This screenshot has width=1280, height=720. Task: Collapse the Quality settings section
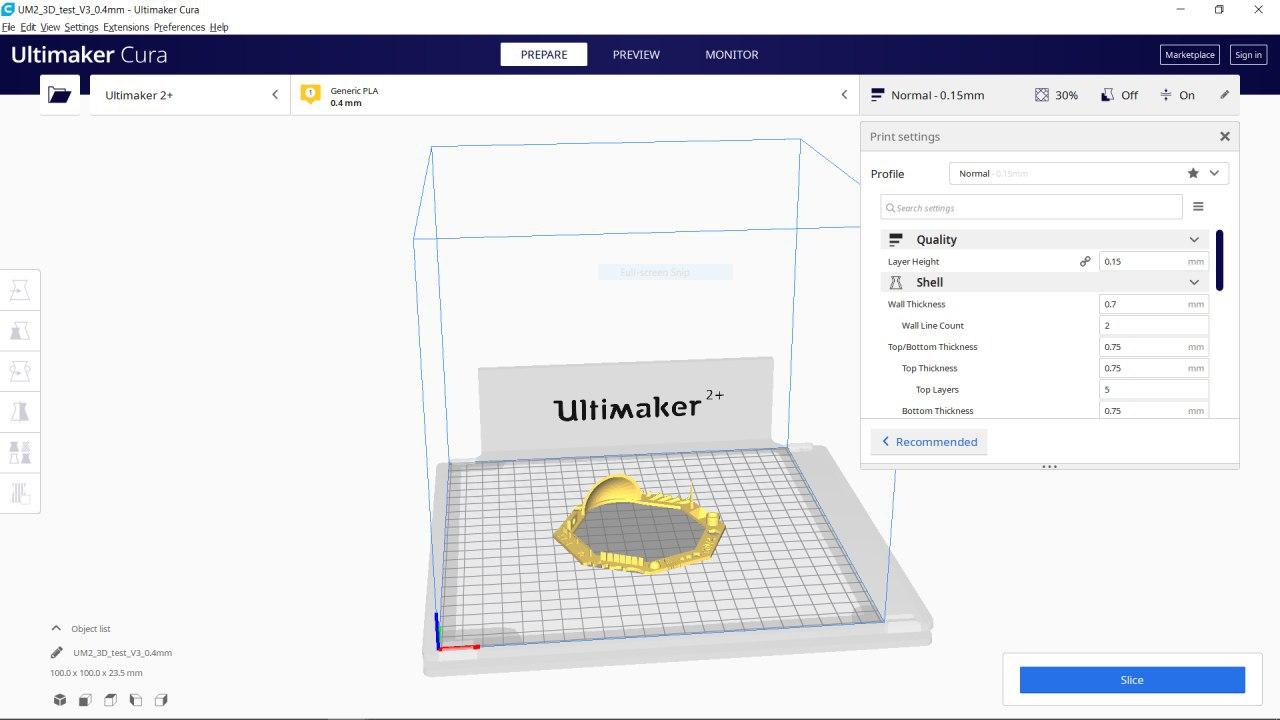[1045, 240]
